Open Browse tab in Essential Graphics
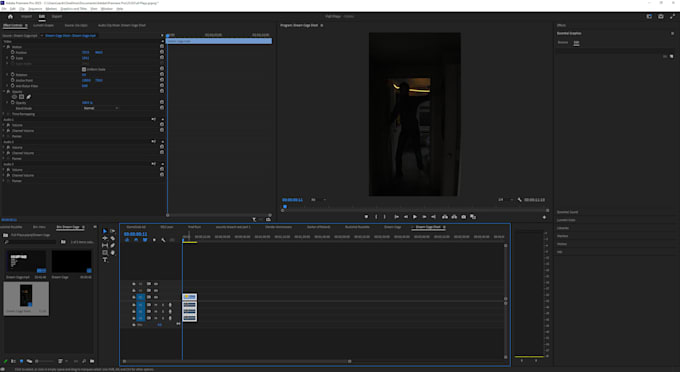 pos(562,42)
